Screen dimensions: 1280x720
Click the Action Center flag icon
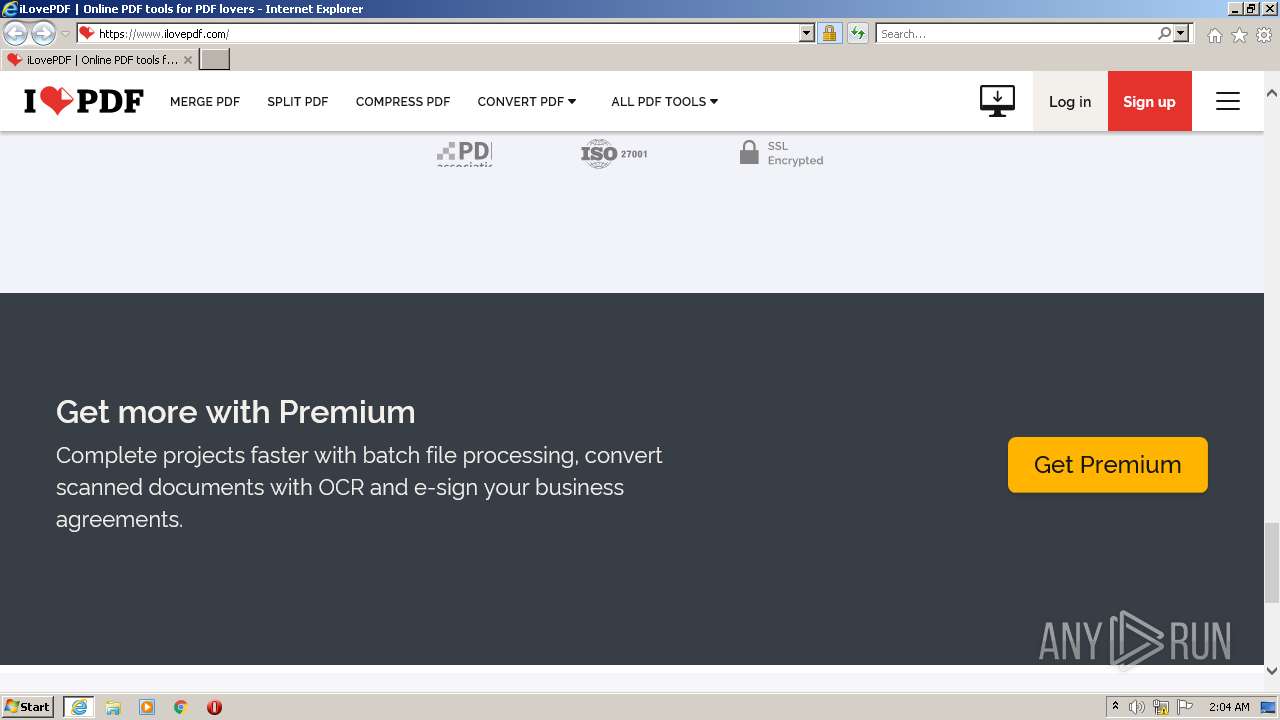1185,707
